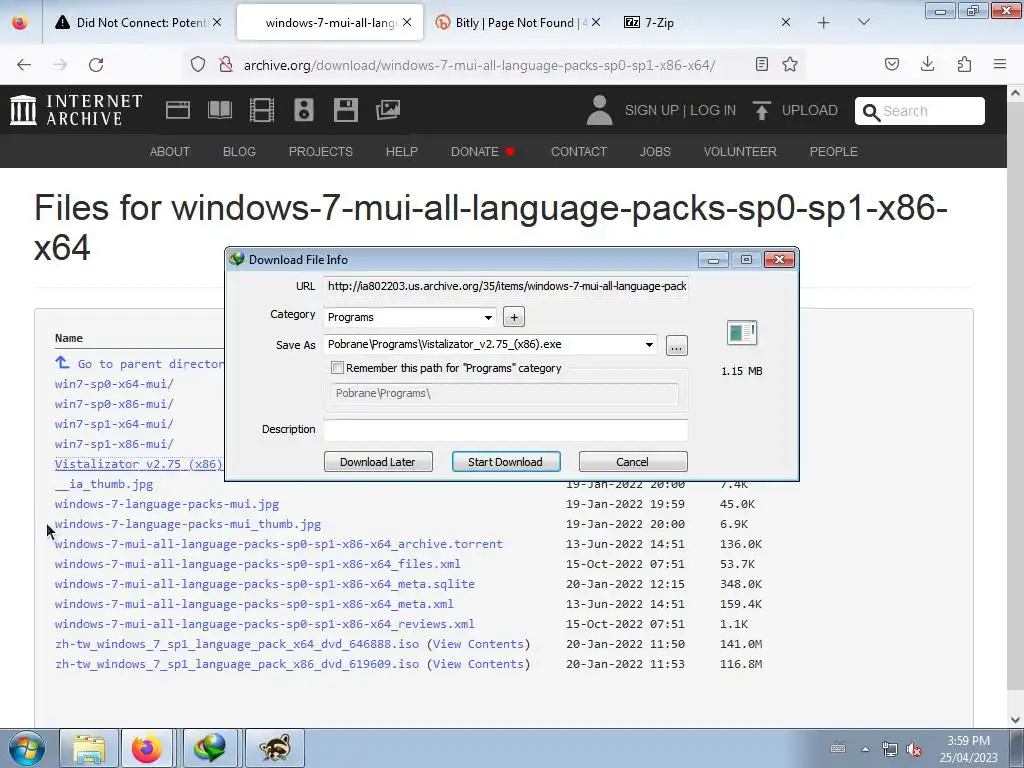Open the PROJECTS menu item
Screen dimensions: 1024x768
coord(321,152)
